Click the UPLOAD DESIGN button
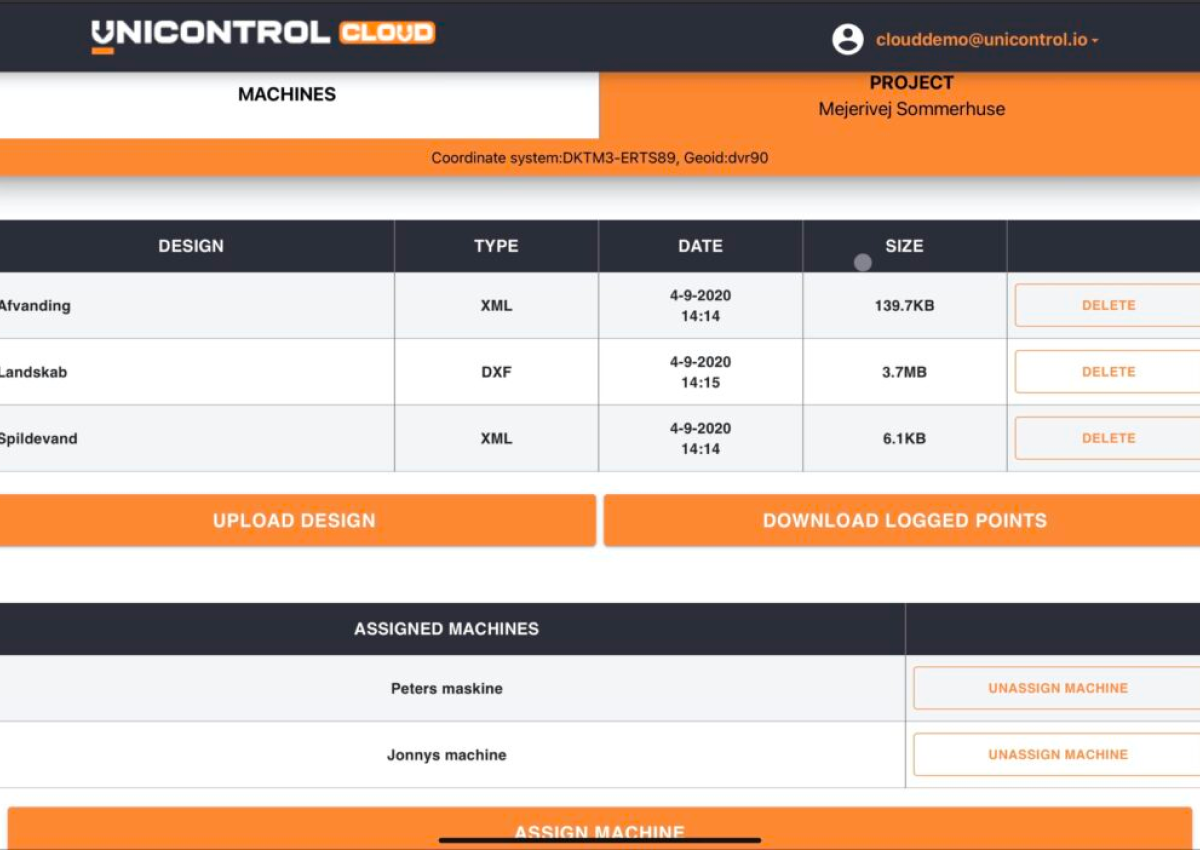Screen dimensions: 1200x850 [293, 520]
